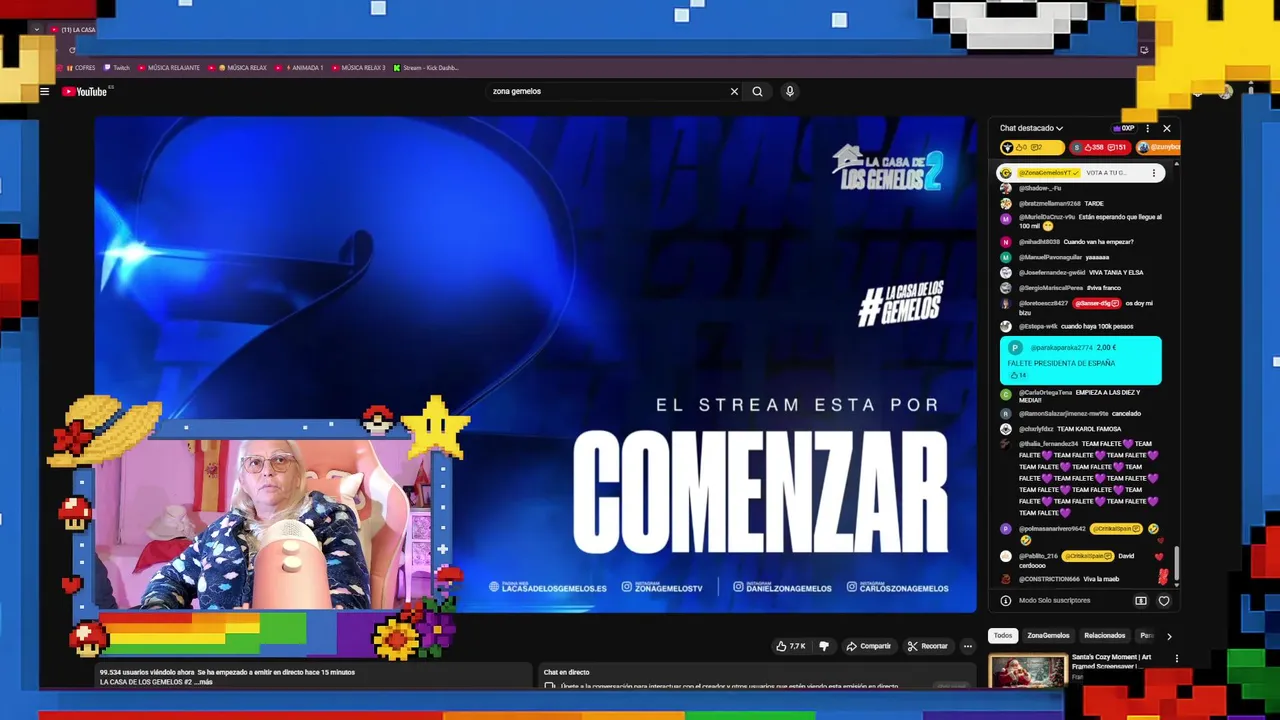The width and height of the screenshot is (1280, 720).
Task: Go to the YouTube home logo
Action: coord(85,91)
